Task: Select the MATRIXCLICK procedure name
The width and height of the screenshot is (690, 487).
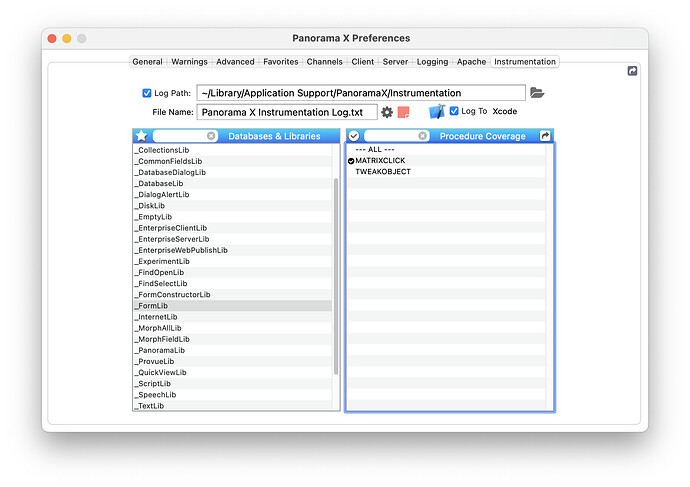Action: [x=380, y=161]
